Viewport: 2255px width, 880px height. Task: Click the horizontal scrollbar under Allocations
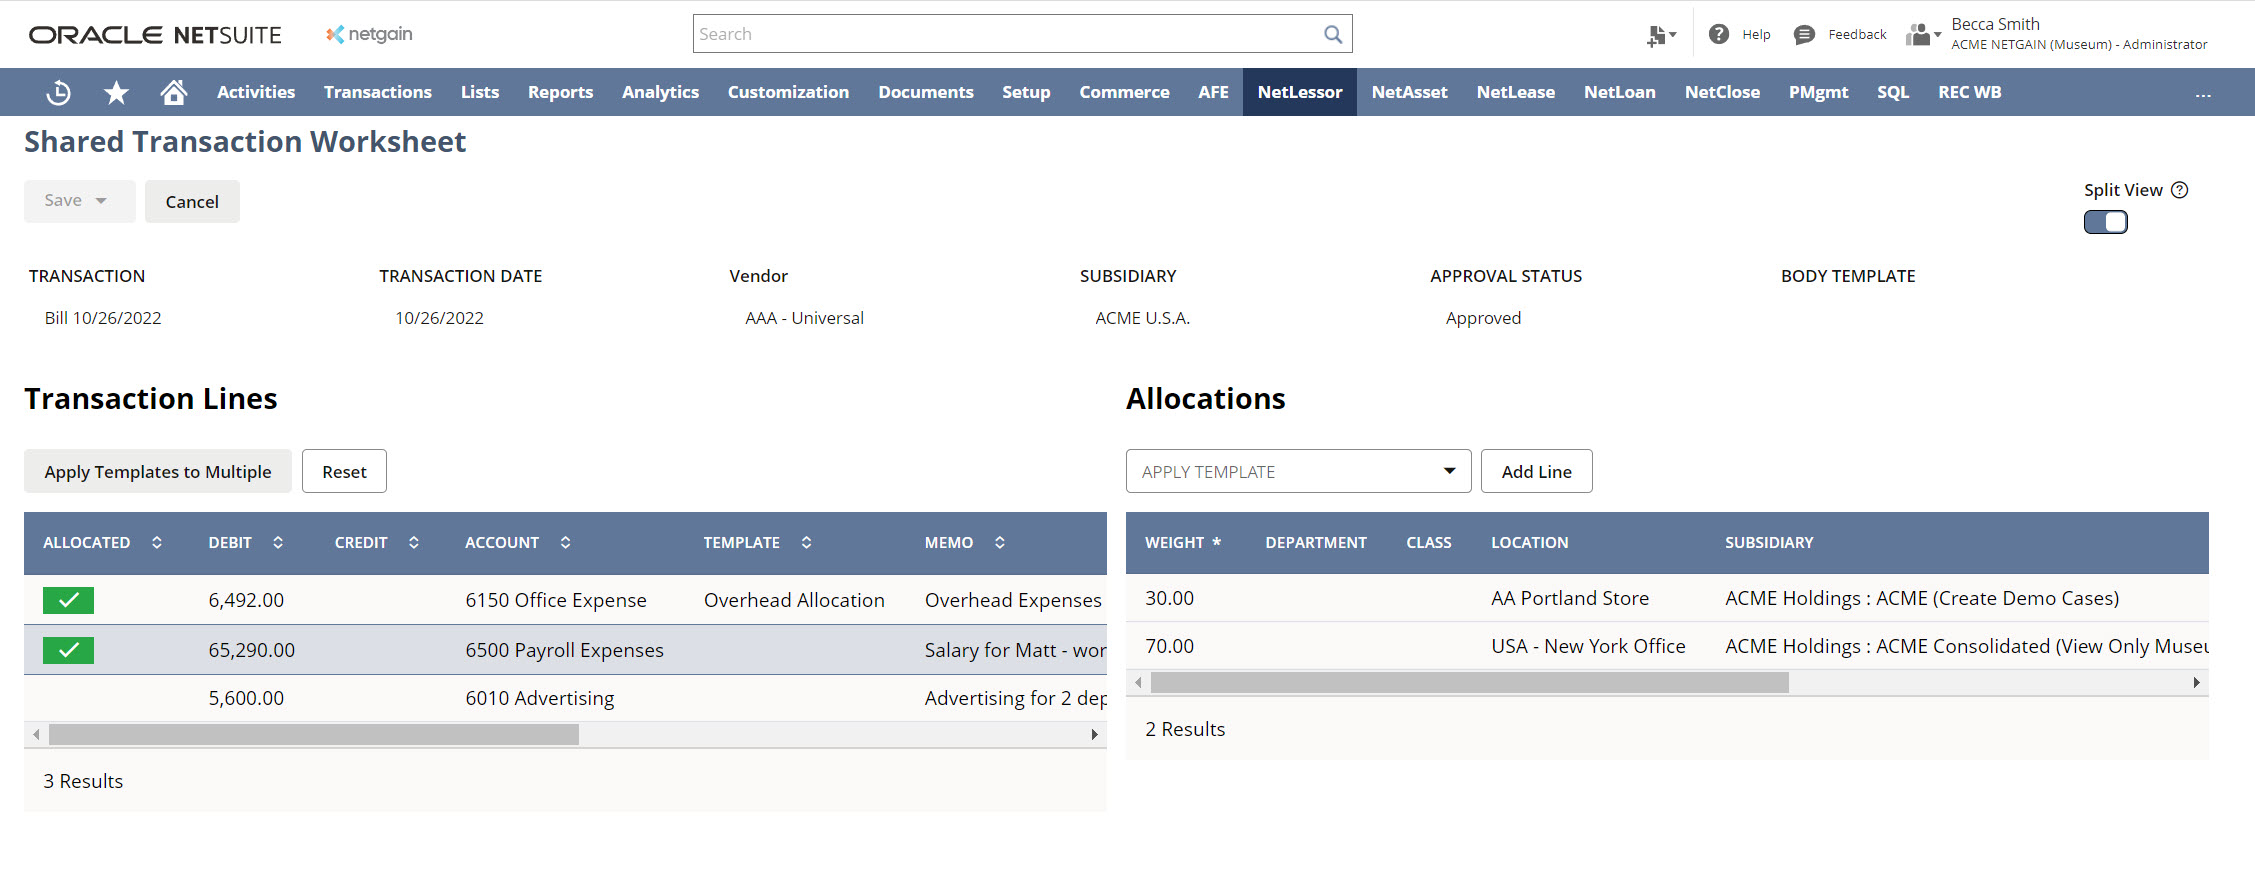pyautogui.click(x=1469, y=683)
